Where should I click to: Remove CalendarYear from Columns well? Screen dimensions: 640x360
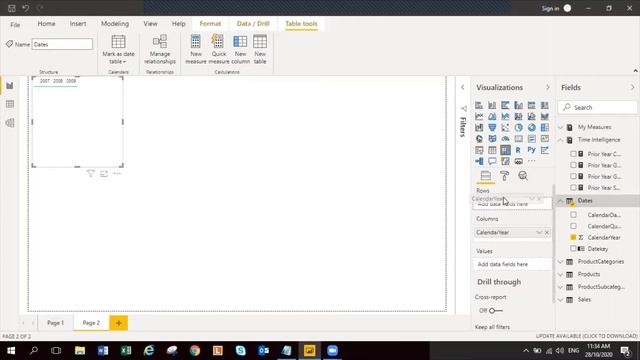[547, 233]
